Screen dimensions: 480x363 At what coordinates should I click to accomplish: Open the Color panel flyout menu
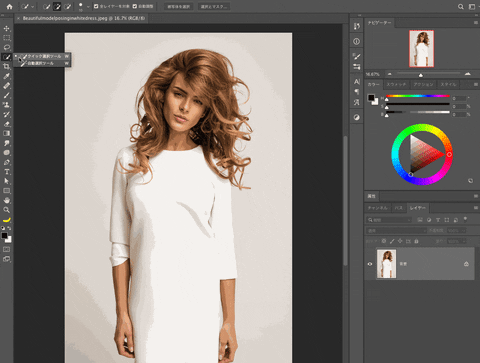476,84
